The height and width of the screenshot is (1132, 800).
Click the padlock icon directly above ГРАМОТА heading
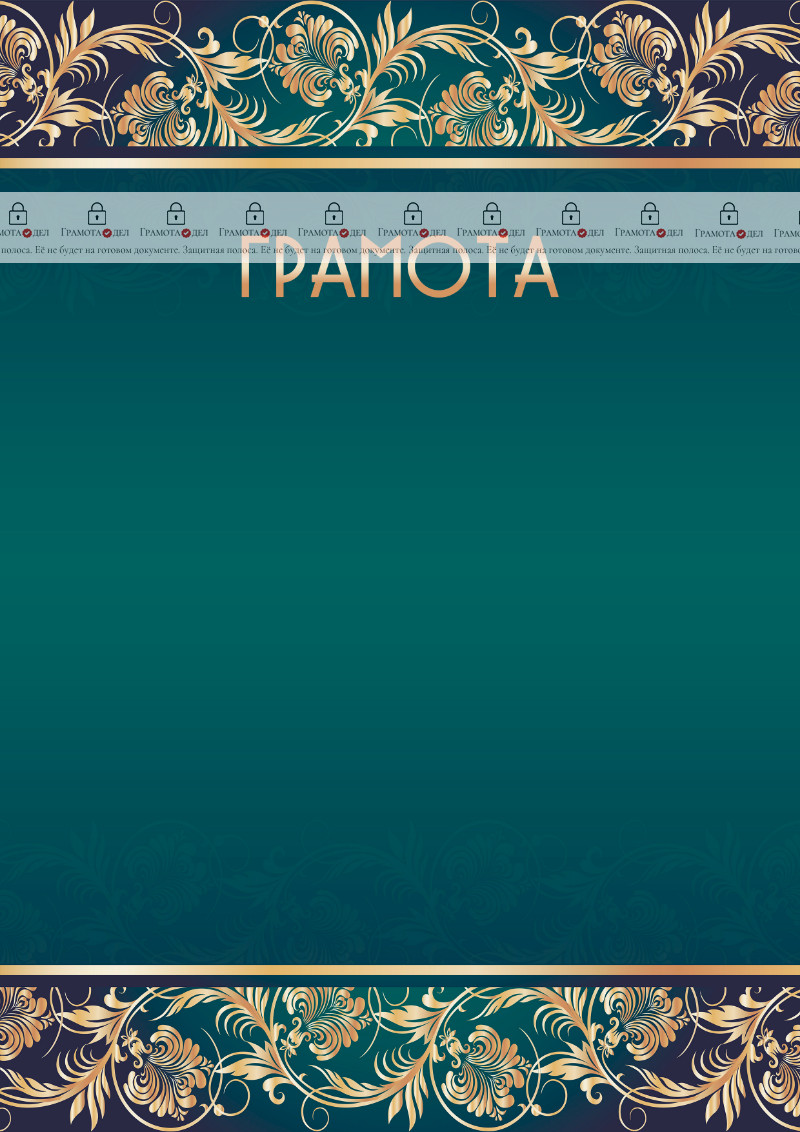[x=412, y=213]
